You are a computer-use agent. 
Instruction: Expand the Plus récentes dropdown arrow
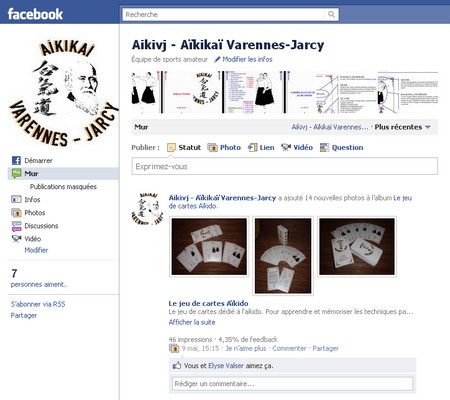[428, 127]
